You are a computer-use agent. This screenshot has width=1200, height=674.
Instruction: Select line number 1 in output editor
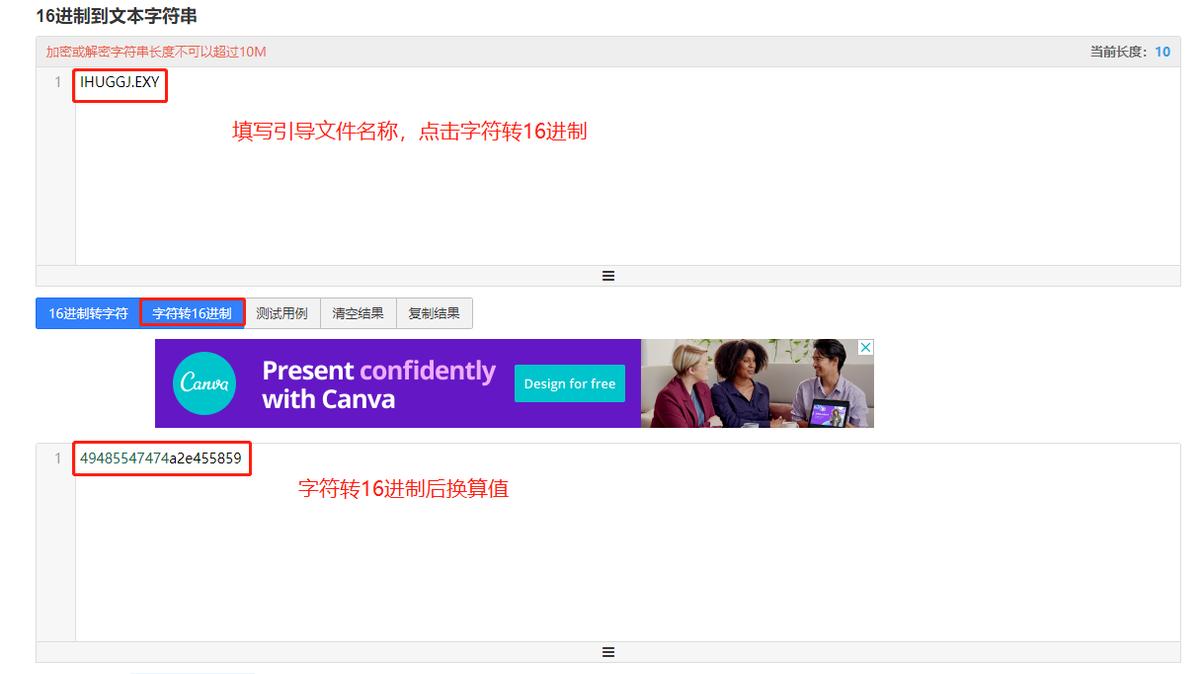point(58,458)
